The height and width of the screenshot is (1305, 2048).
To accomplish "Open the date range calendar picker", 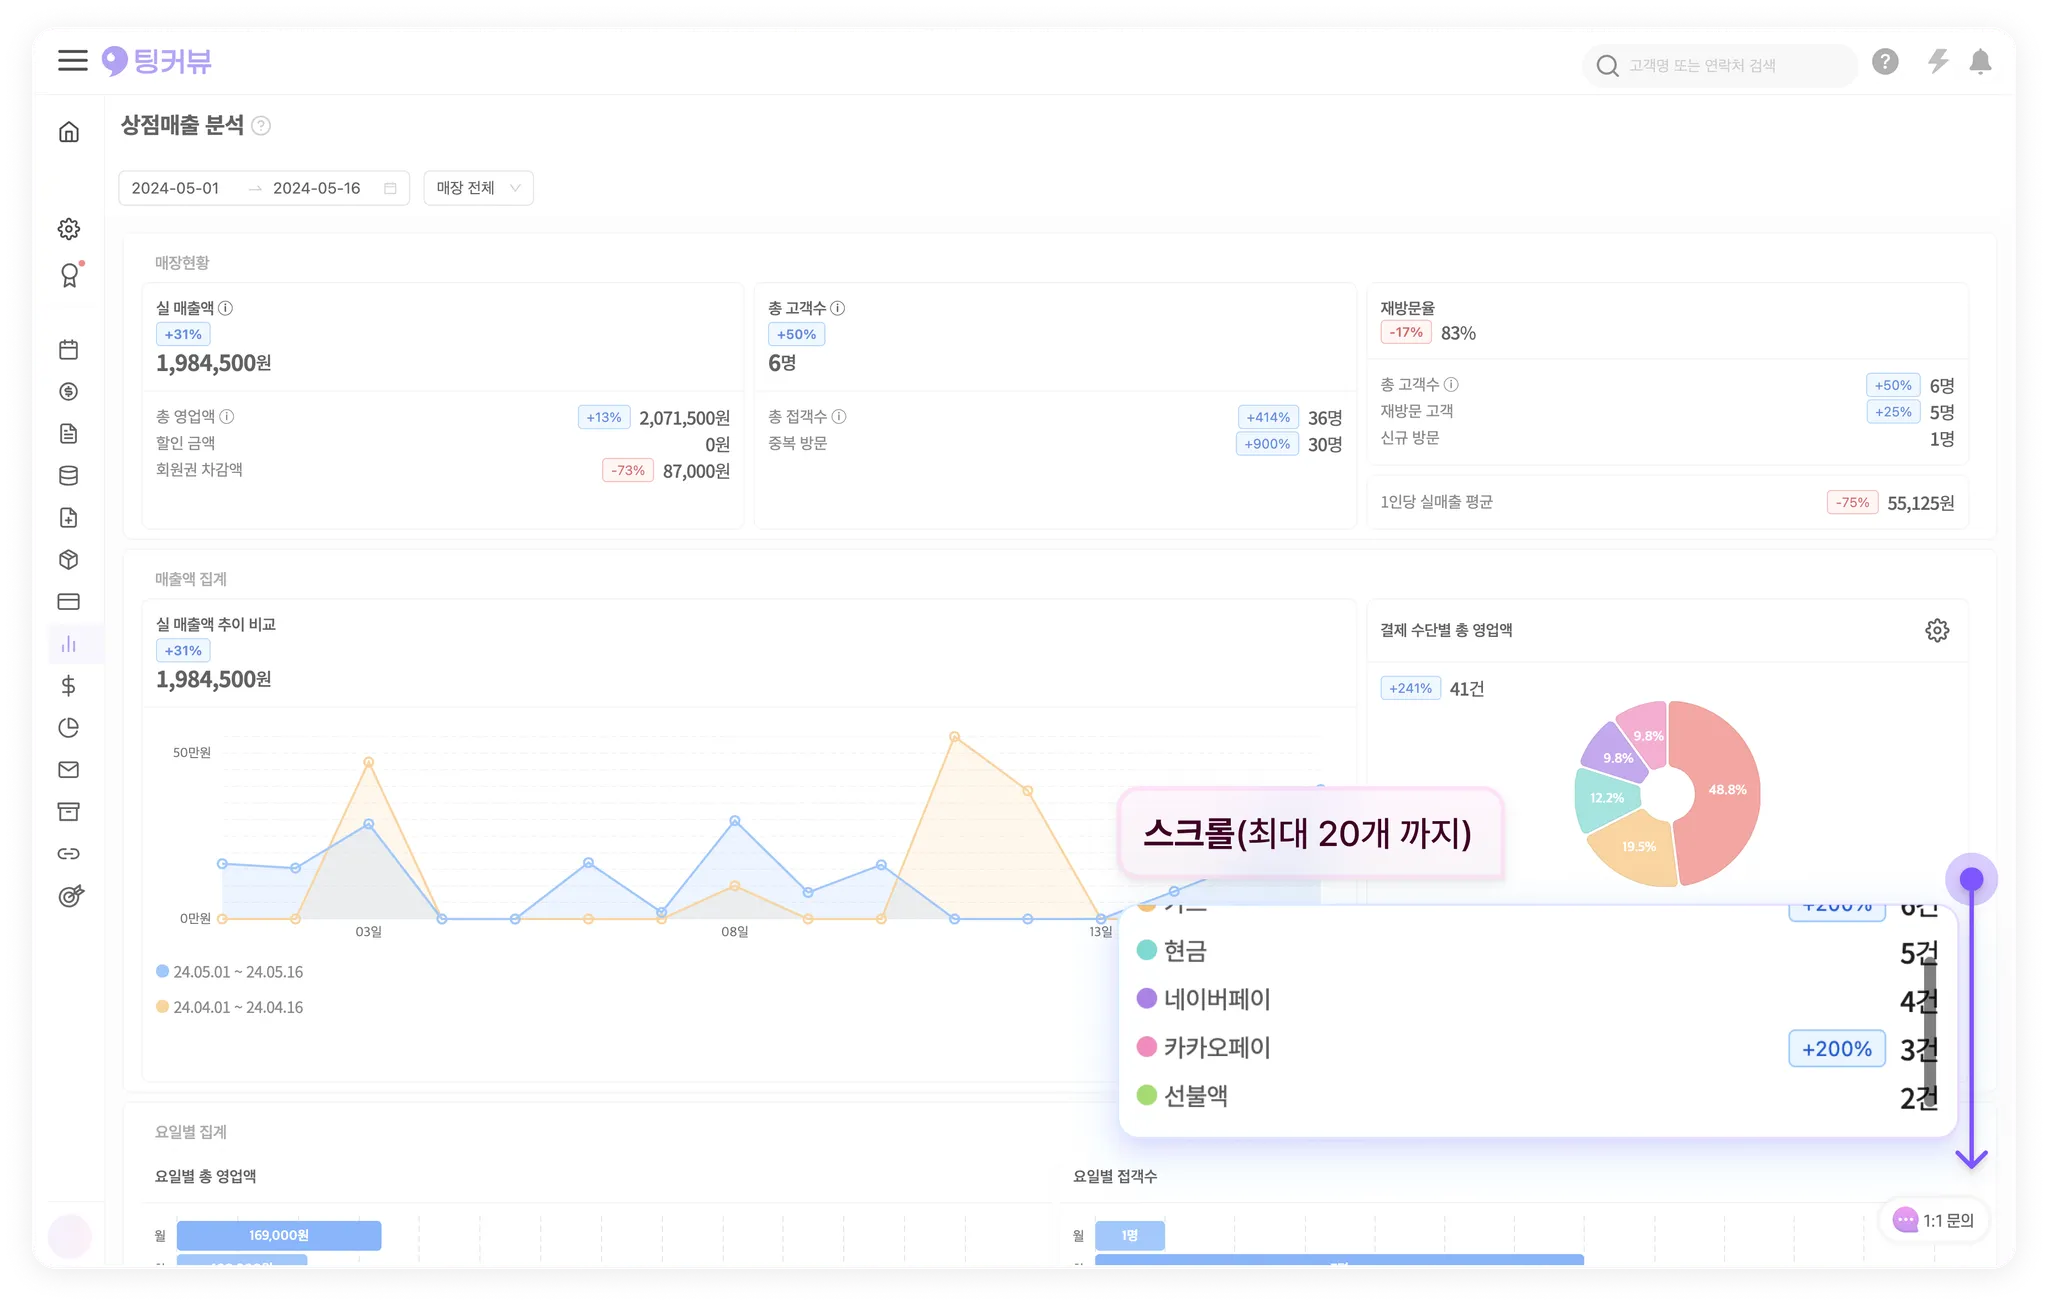I will tap(390, 188).
